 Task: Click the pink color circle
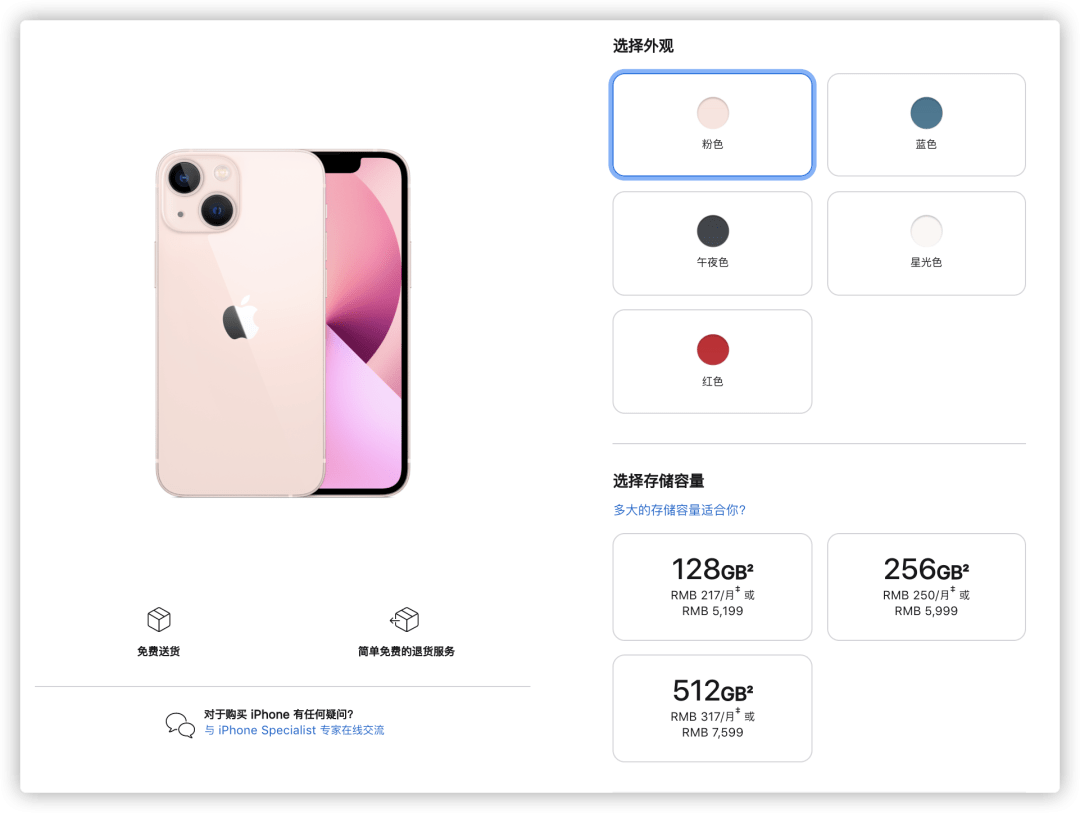pyautogui.click(x=712, y=113)
